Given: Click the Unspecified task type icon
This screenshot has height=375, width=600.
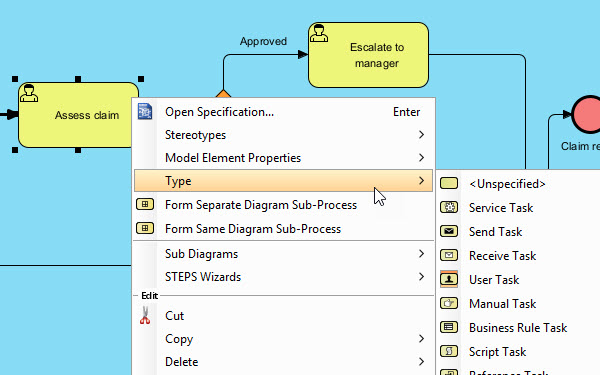Looking at the screenshot, I should (x=449, y=183).
